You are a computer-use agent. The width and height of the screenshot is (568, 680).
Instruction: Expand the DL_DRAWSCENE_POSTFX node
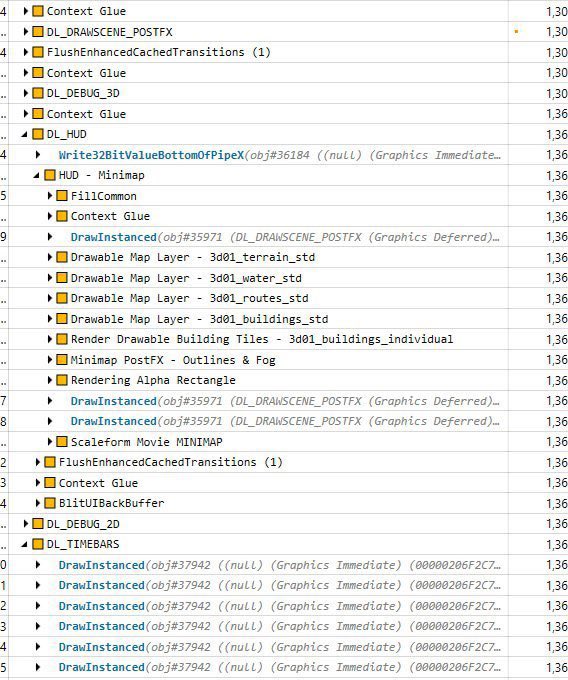point(26,32)
